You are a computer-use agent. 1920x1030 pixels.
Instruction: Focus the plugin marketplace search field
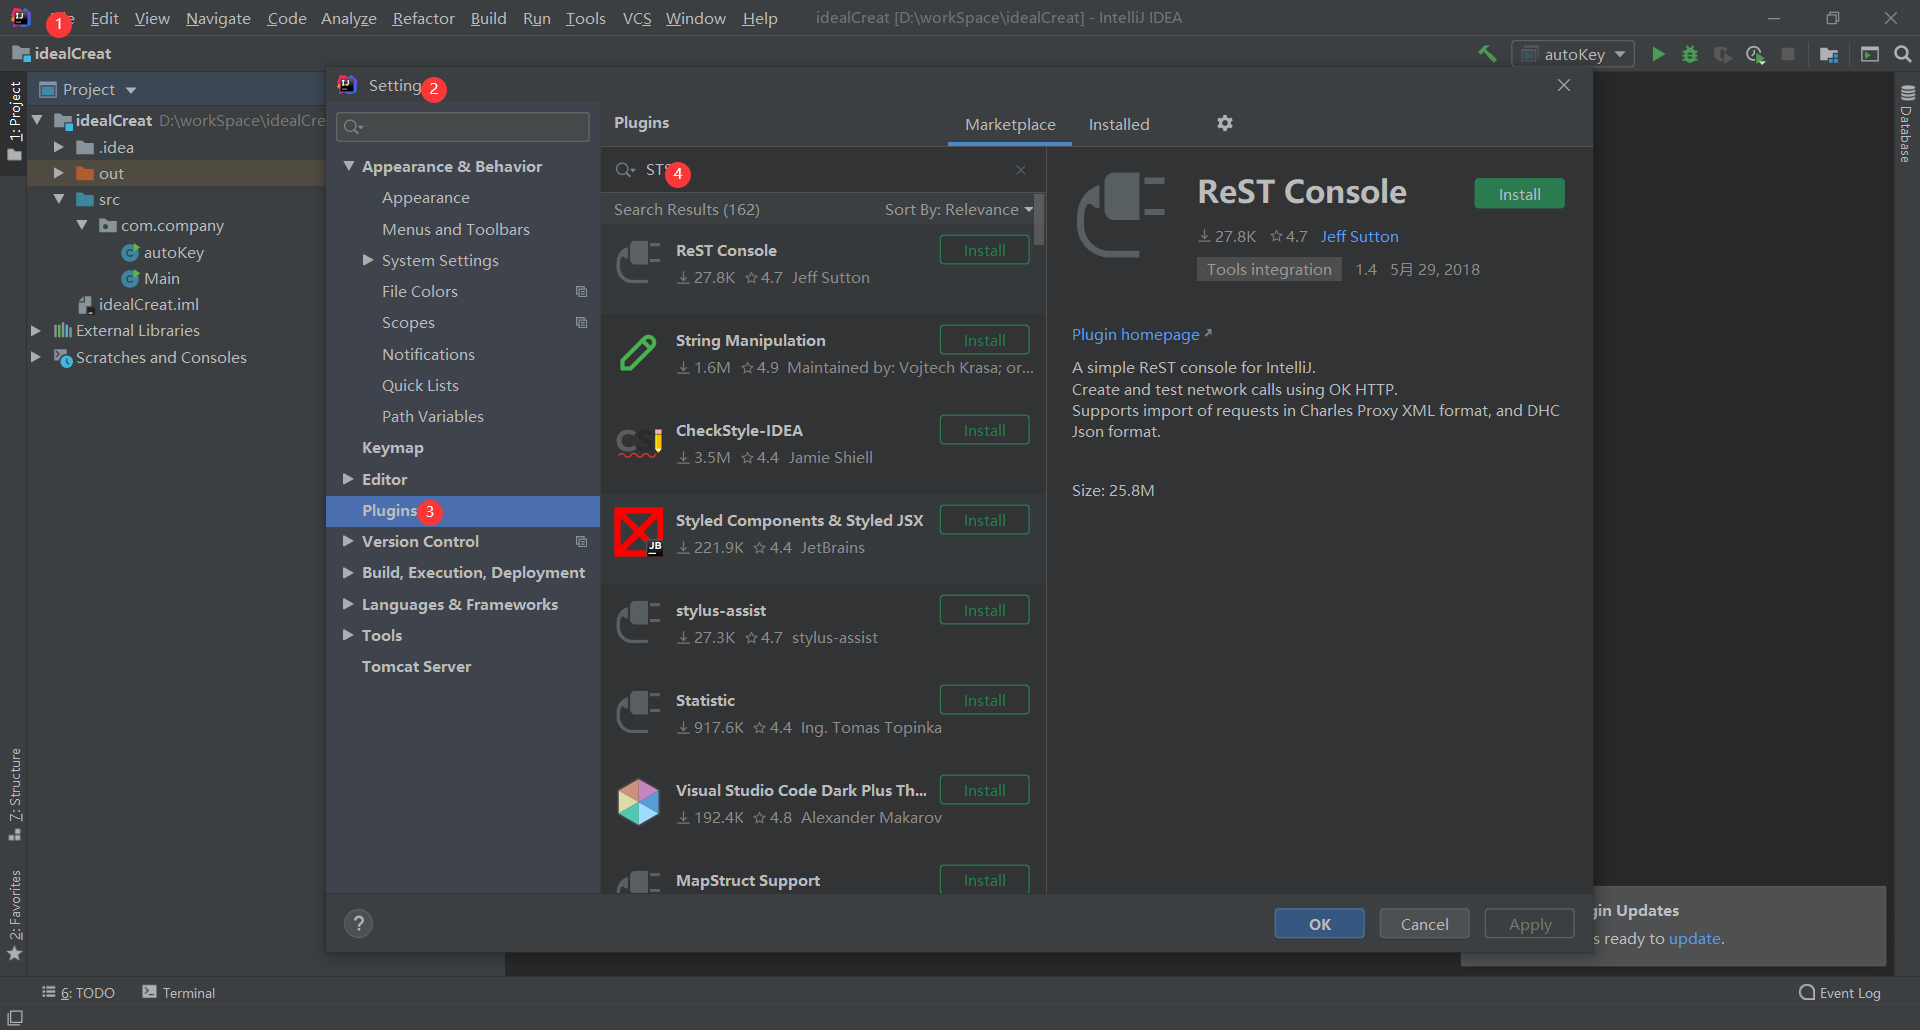click(822, 170)
